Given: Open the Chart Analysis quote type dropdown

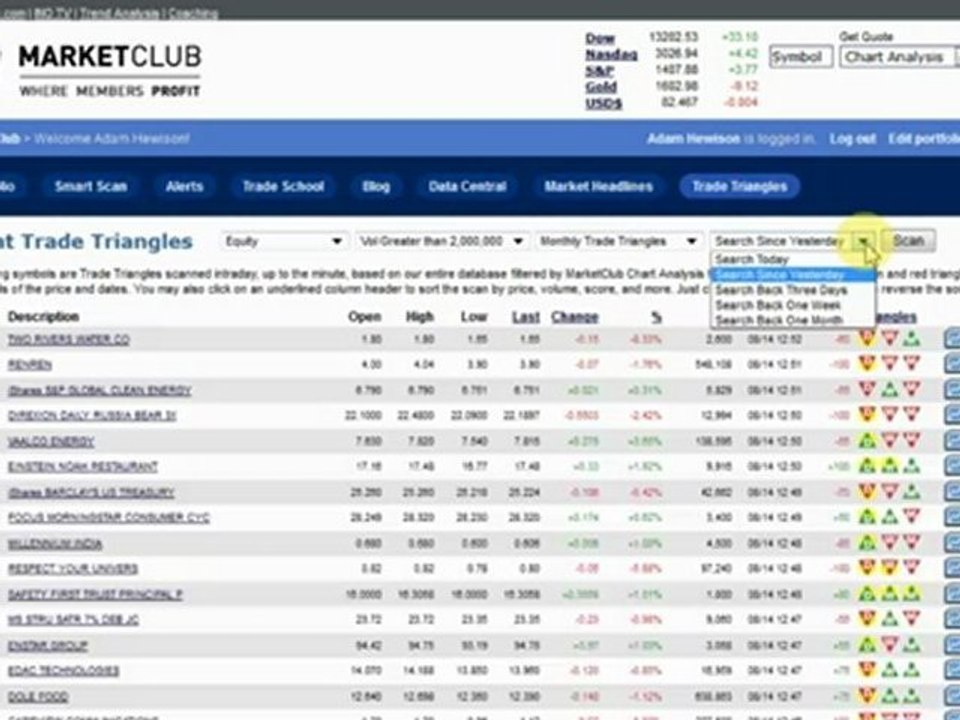Looking at the screenshot, I should tap(899, 57).
